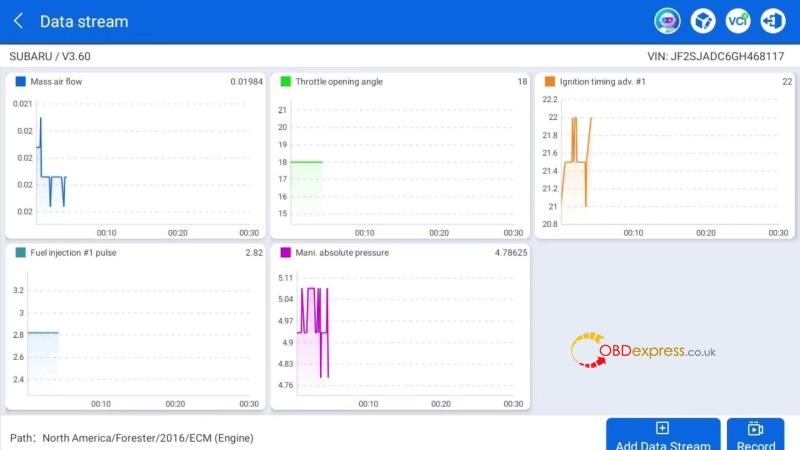Open the Throttle opening angle chart

(x=400, y=155)
